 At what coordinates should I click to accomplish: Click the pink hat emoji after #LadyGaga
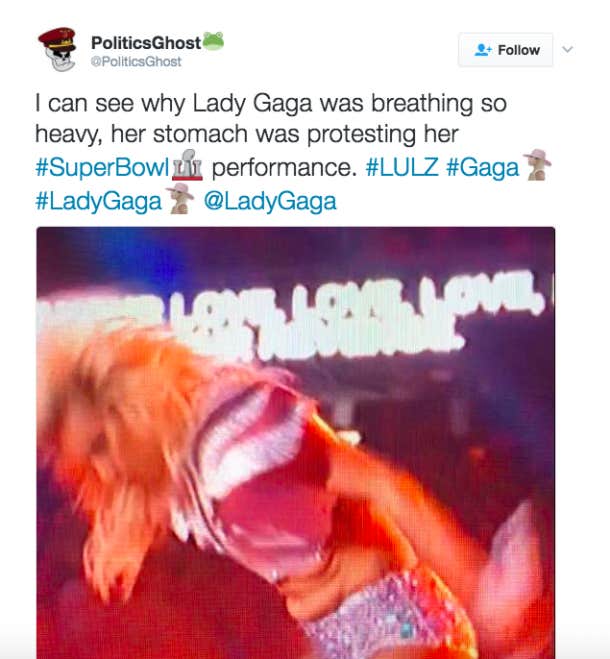180,199
